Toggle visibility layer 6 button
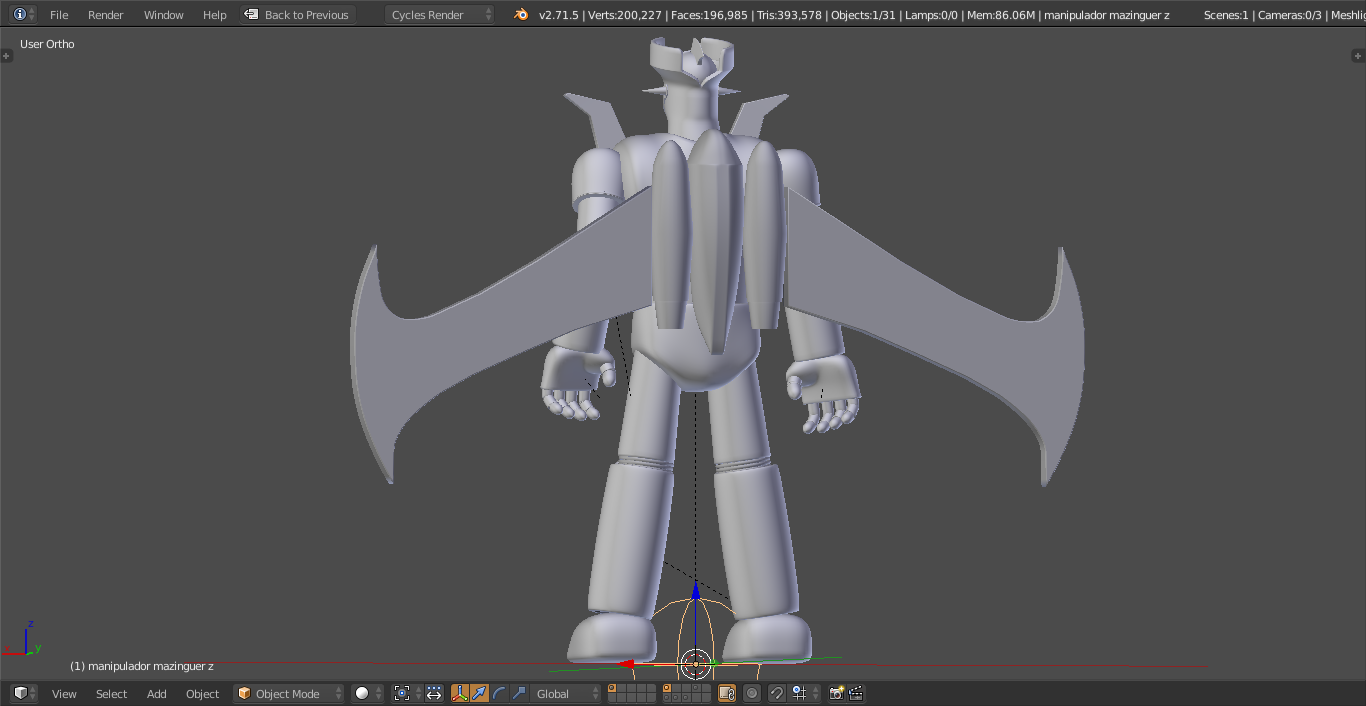Screen dimensions: 1366x706 667,688
